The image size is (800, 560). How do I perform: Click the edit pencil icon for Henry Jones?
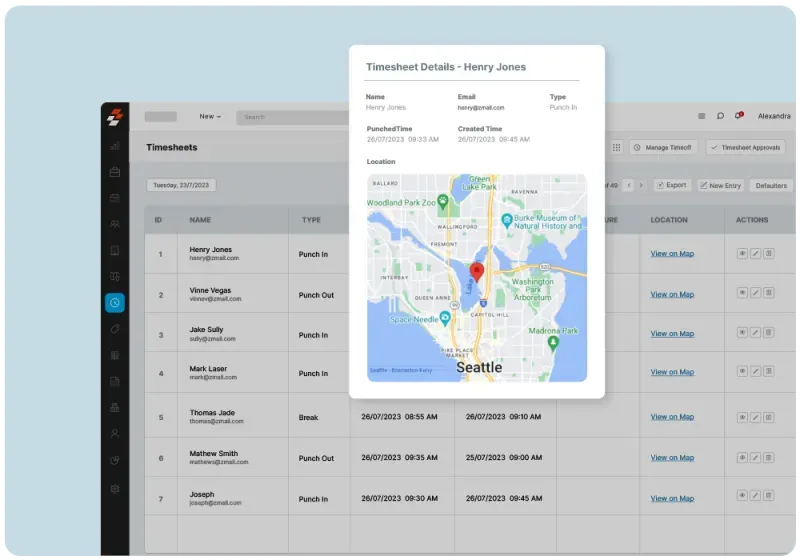coord(756,254)
